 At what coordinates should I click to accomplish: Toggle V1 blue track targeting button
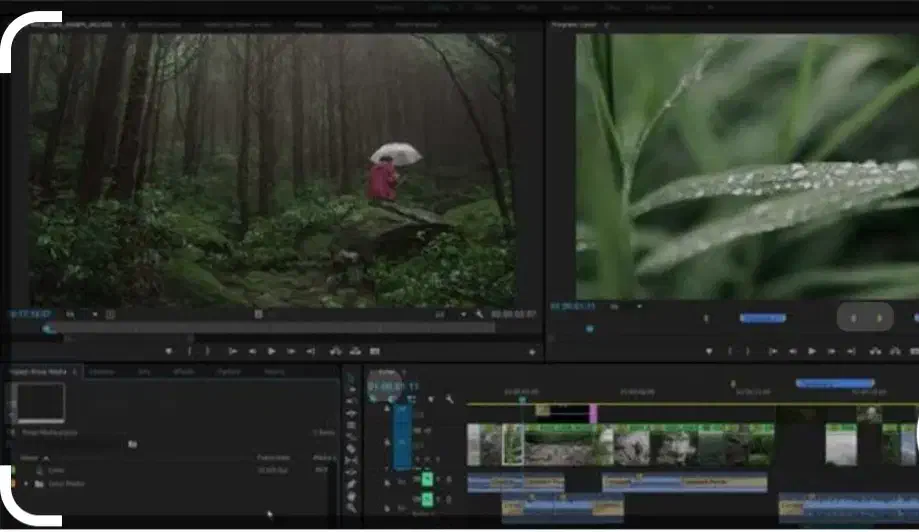(x=401, y=440)
